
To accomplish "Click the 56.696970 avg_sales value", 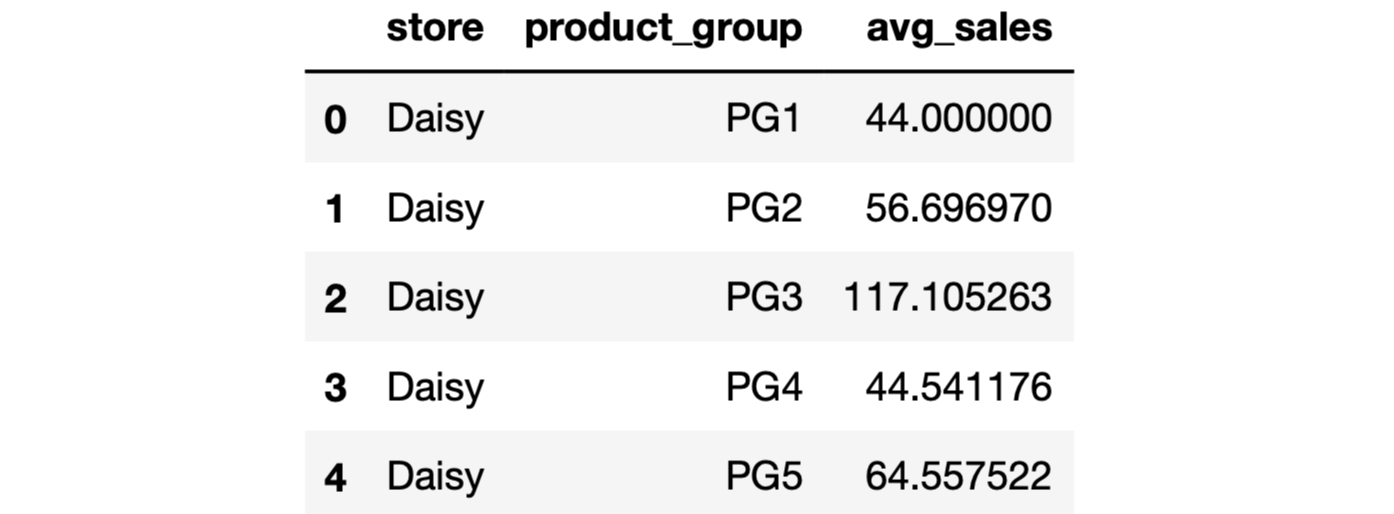I will coord(958,208).
